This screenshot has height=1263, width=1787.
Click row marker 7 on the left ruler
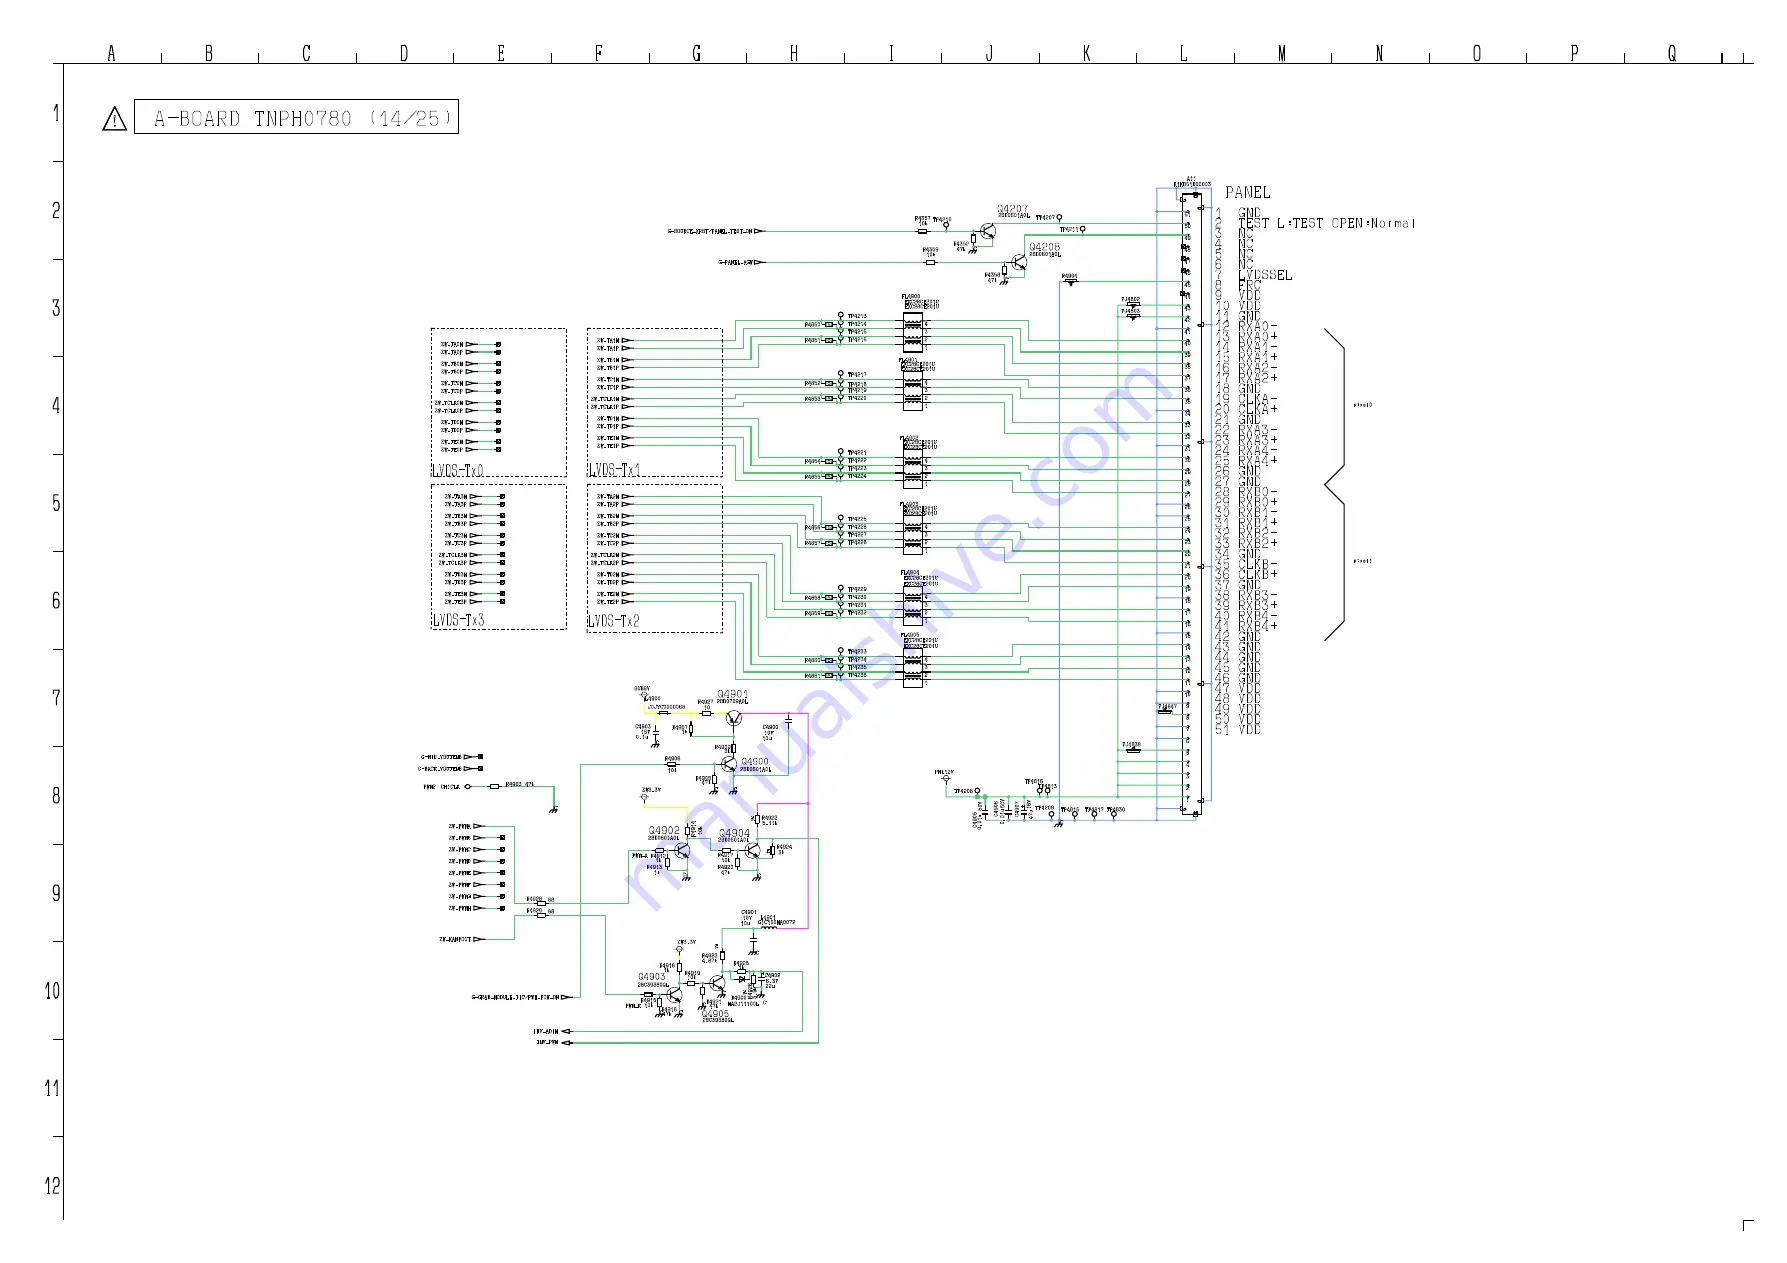(56, 698)
